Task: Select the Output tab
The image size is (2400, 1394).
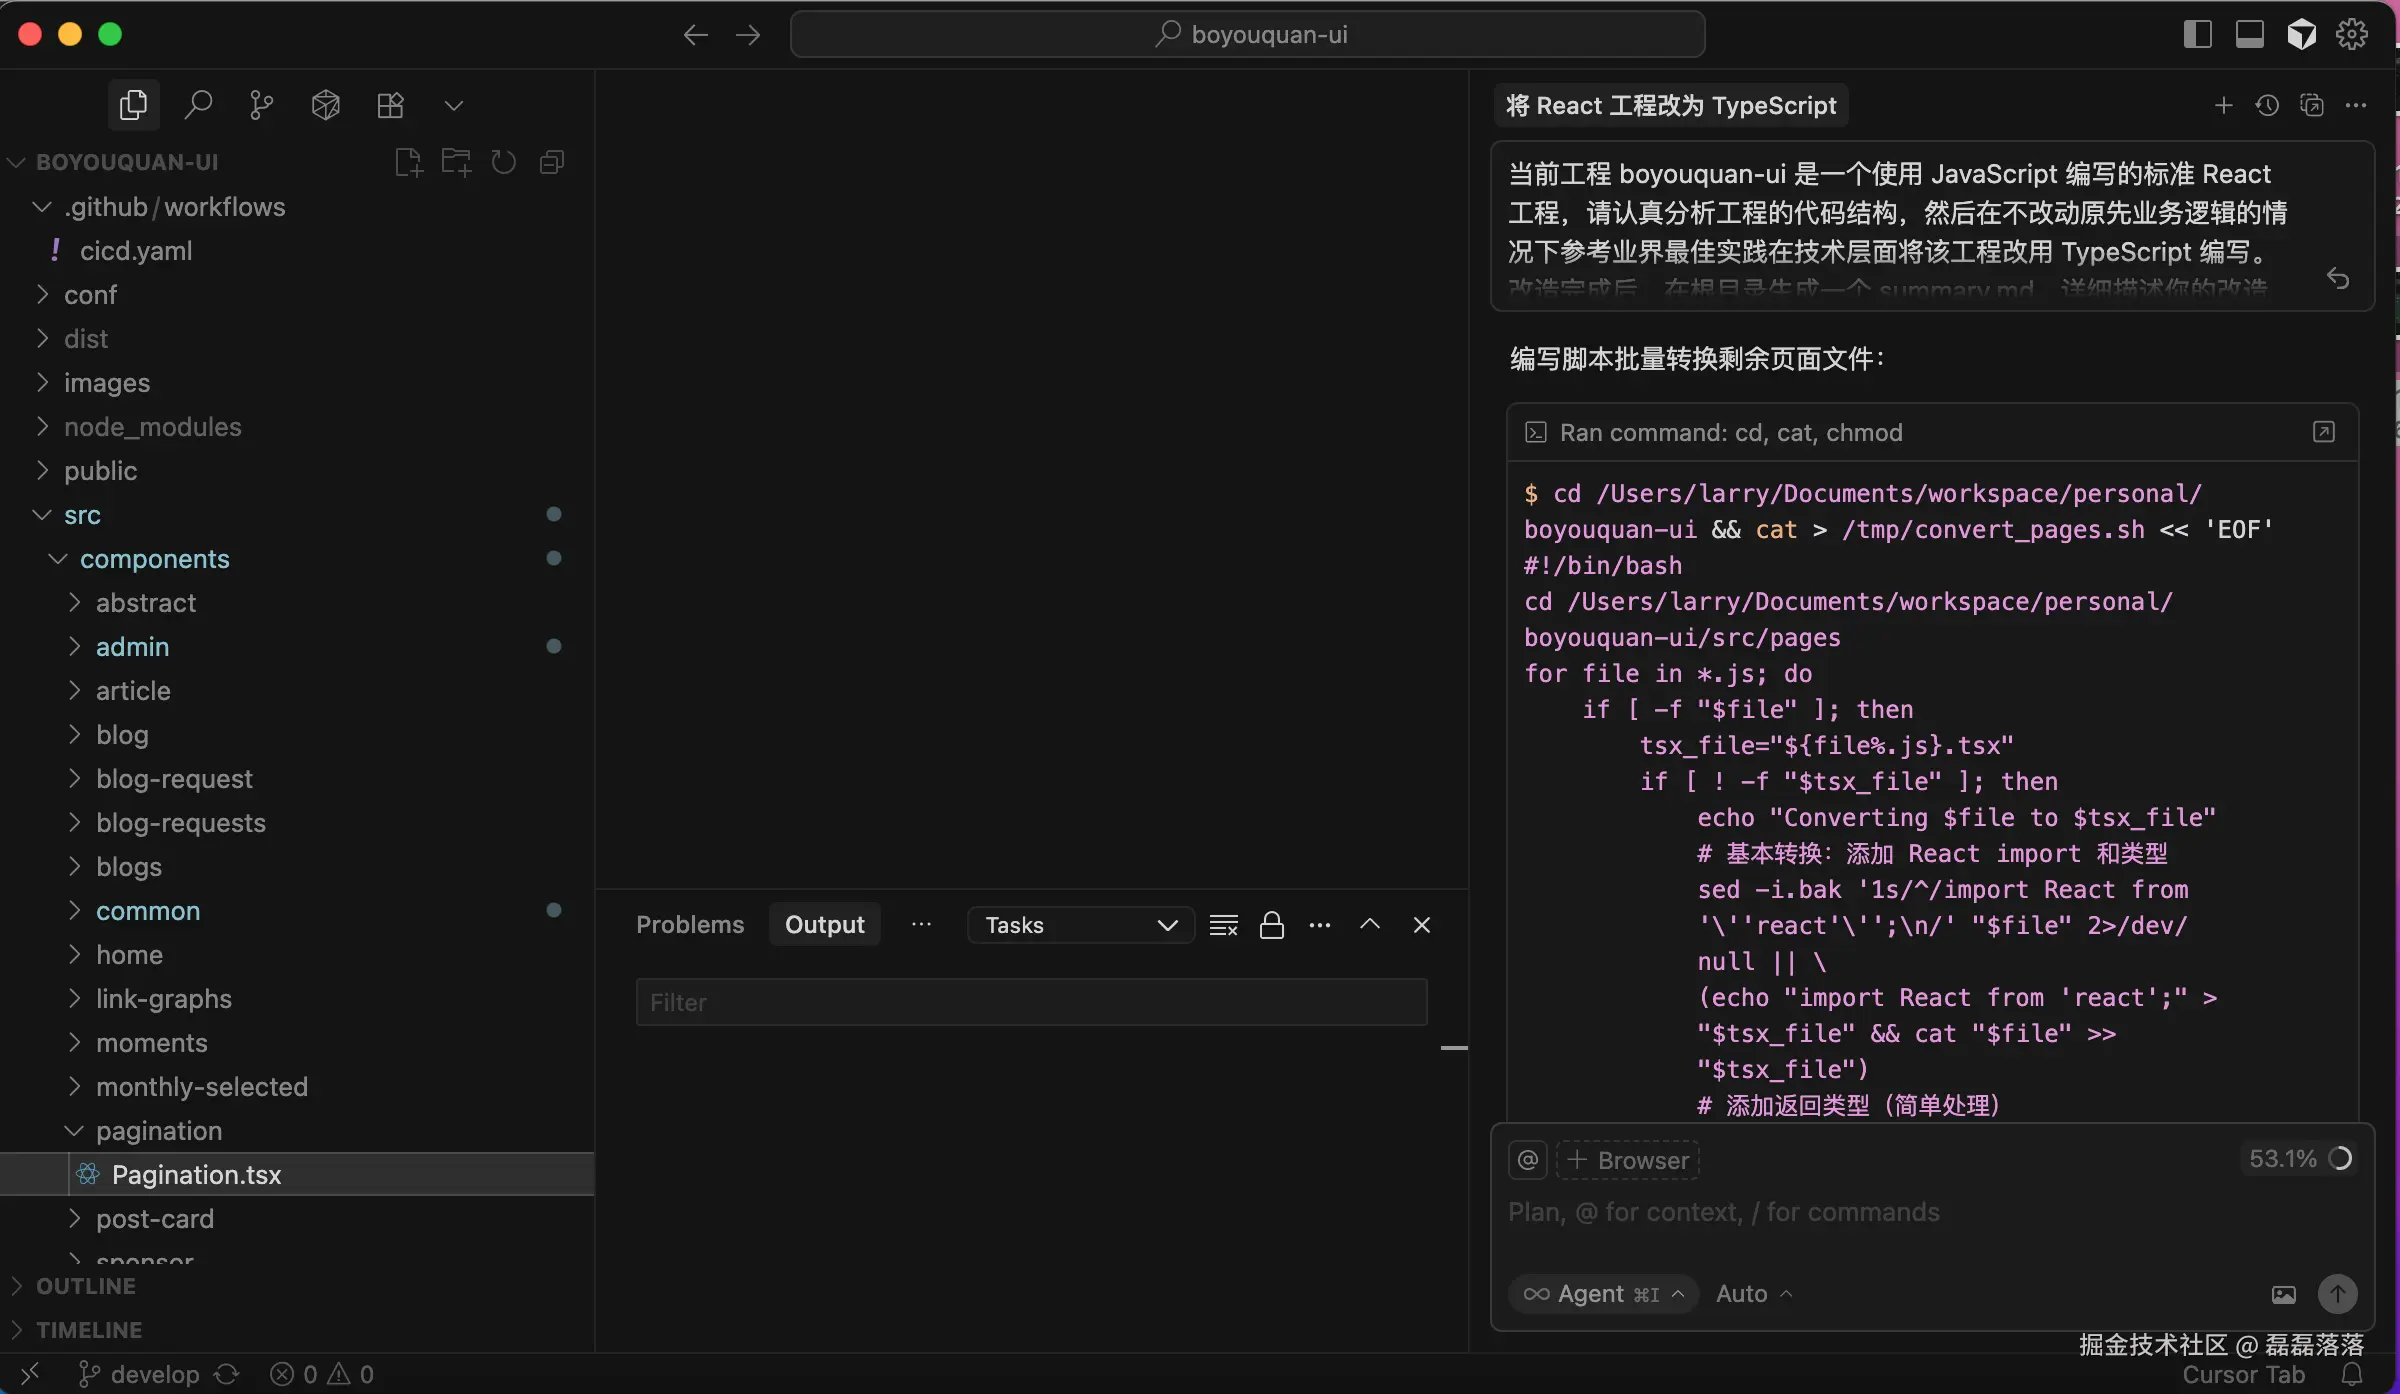Action: 824,924
